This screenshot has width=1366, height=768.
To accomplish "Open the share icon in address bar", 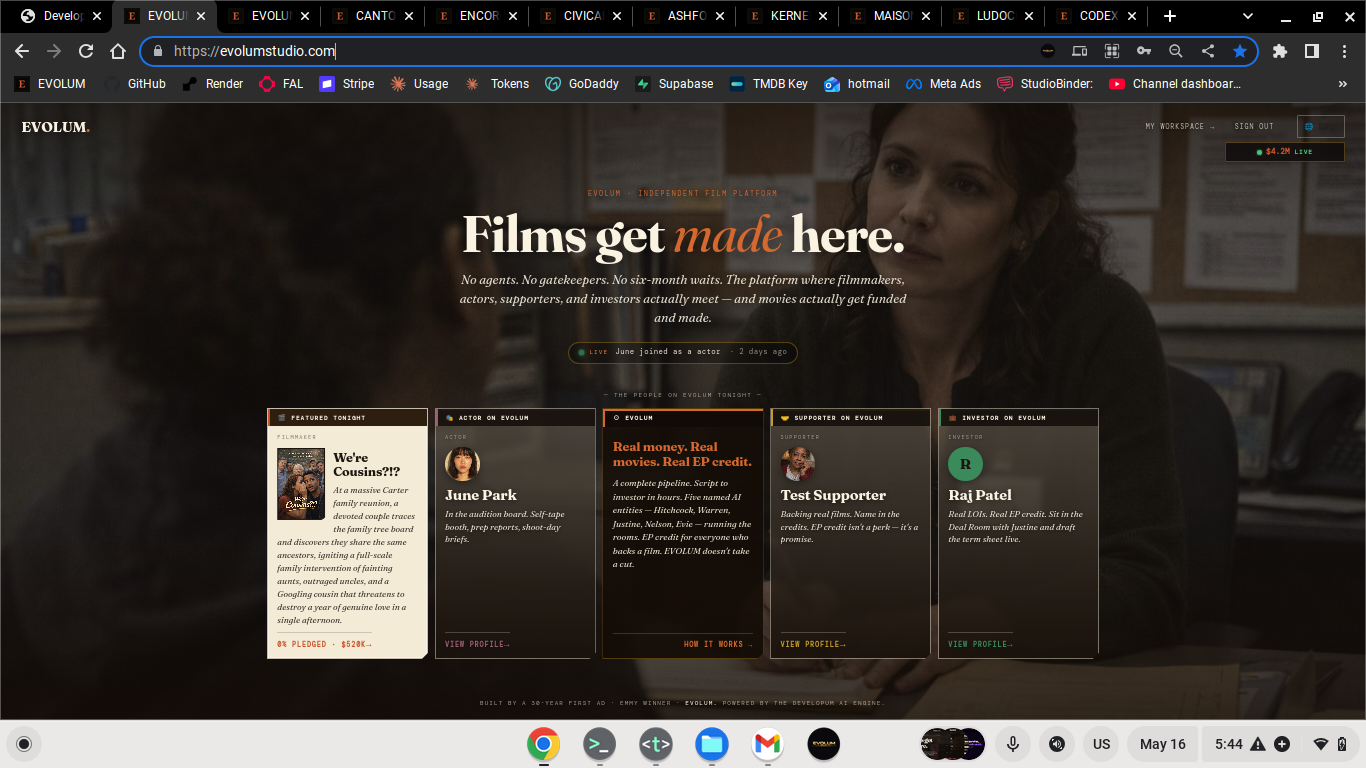I will pyautogui.click(x=1208, y=51).
